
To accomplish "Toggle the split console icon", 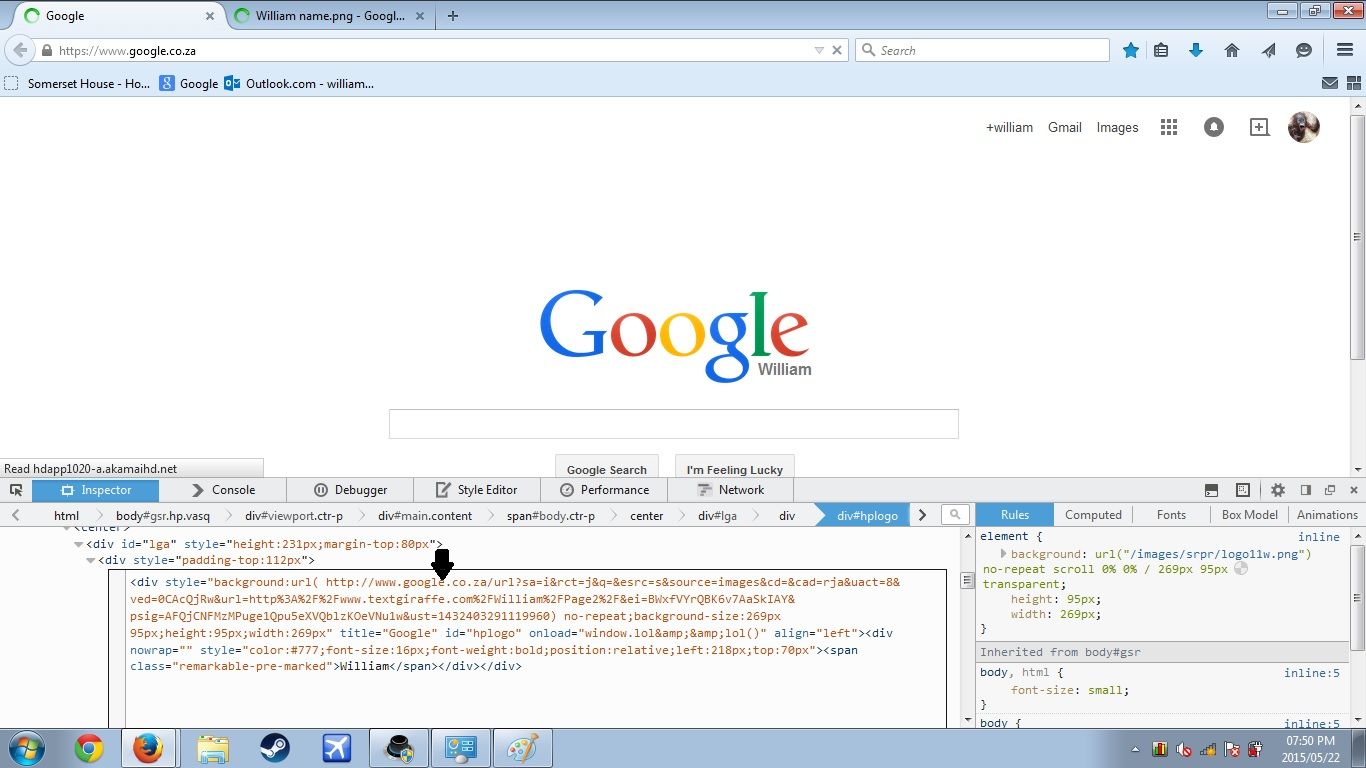I will click(x=1211, y=490).
